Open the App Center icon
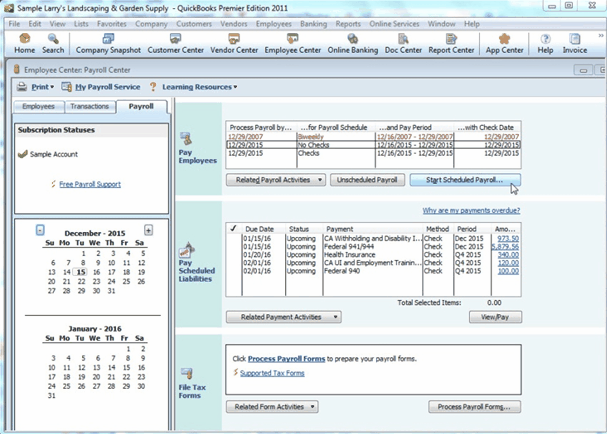Image resolution: width=607 pixels, height=434 pixels. 504,38
